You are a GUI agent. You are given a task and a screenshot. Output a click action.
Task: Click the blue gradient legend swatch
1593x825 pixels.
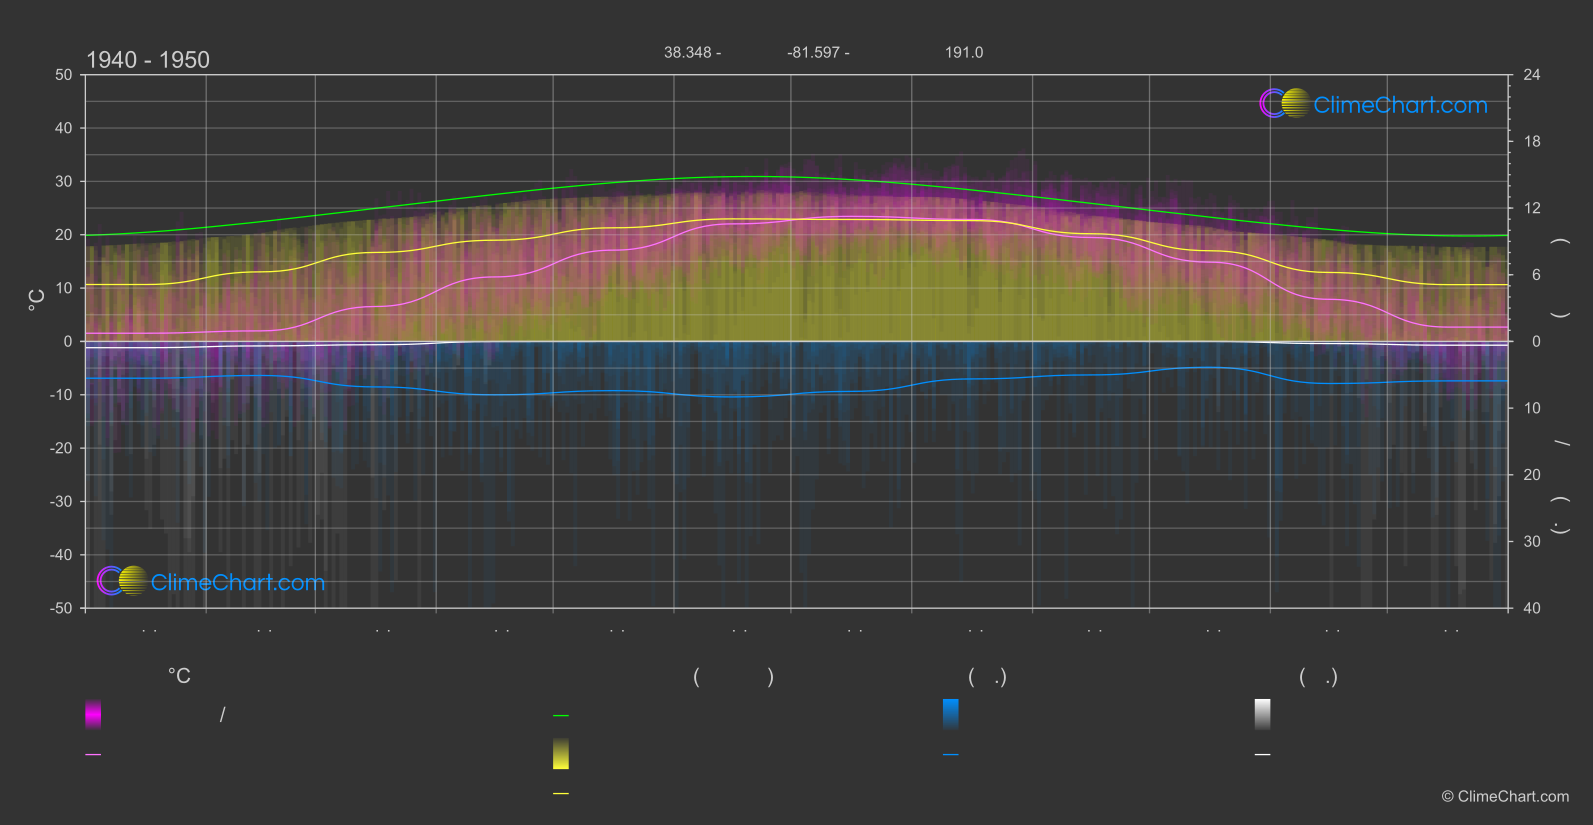pyautogui.click(x=951, y=714)
